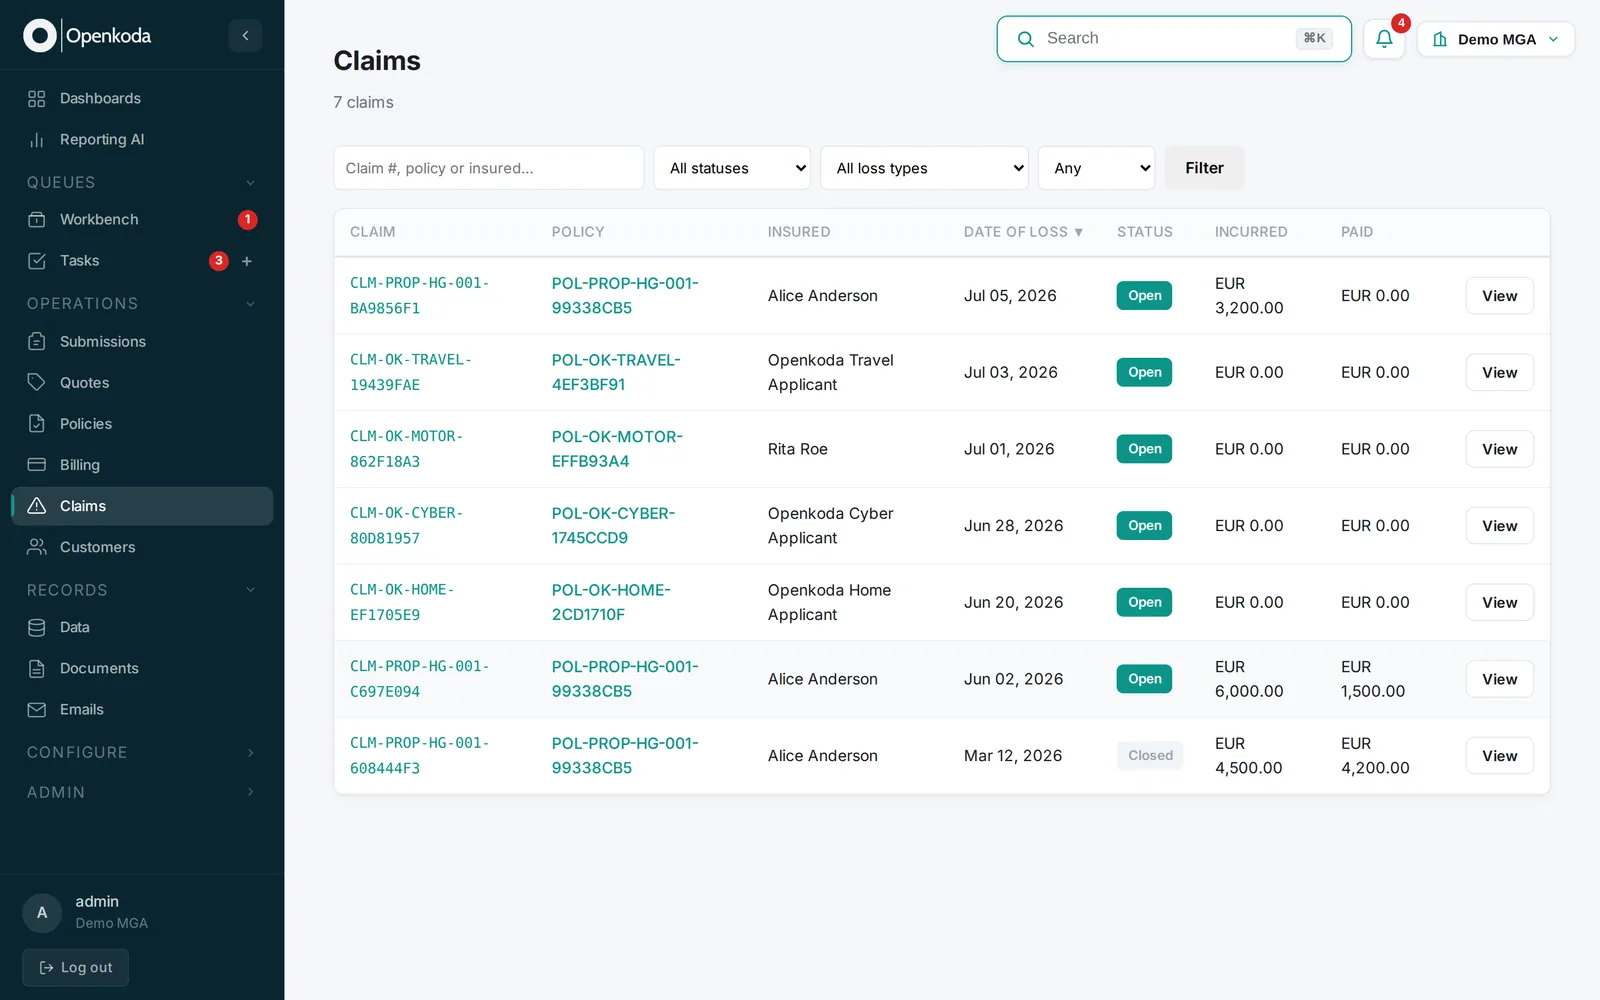Sort by DATE OF LOSS column header

pyautogui.click(x=1023, y=232)
